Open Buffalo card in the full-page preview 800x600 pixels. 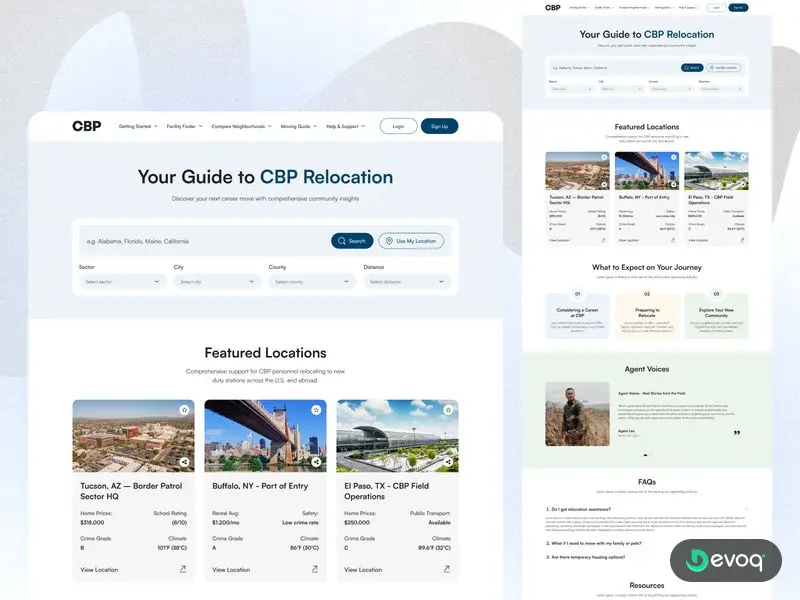tap(647, 199)
